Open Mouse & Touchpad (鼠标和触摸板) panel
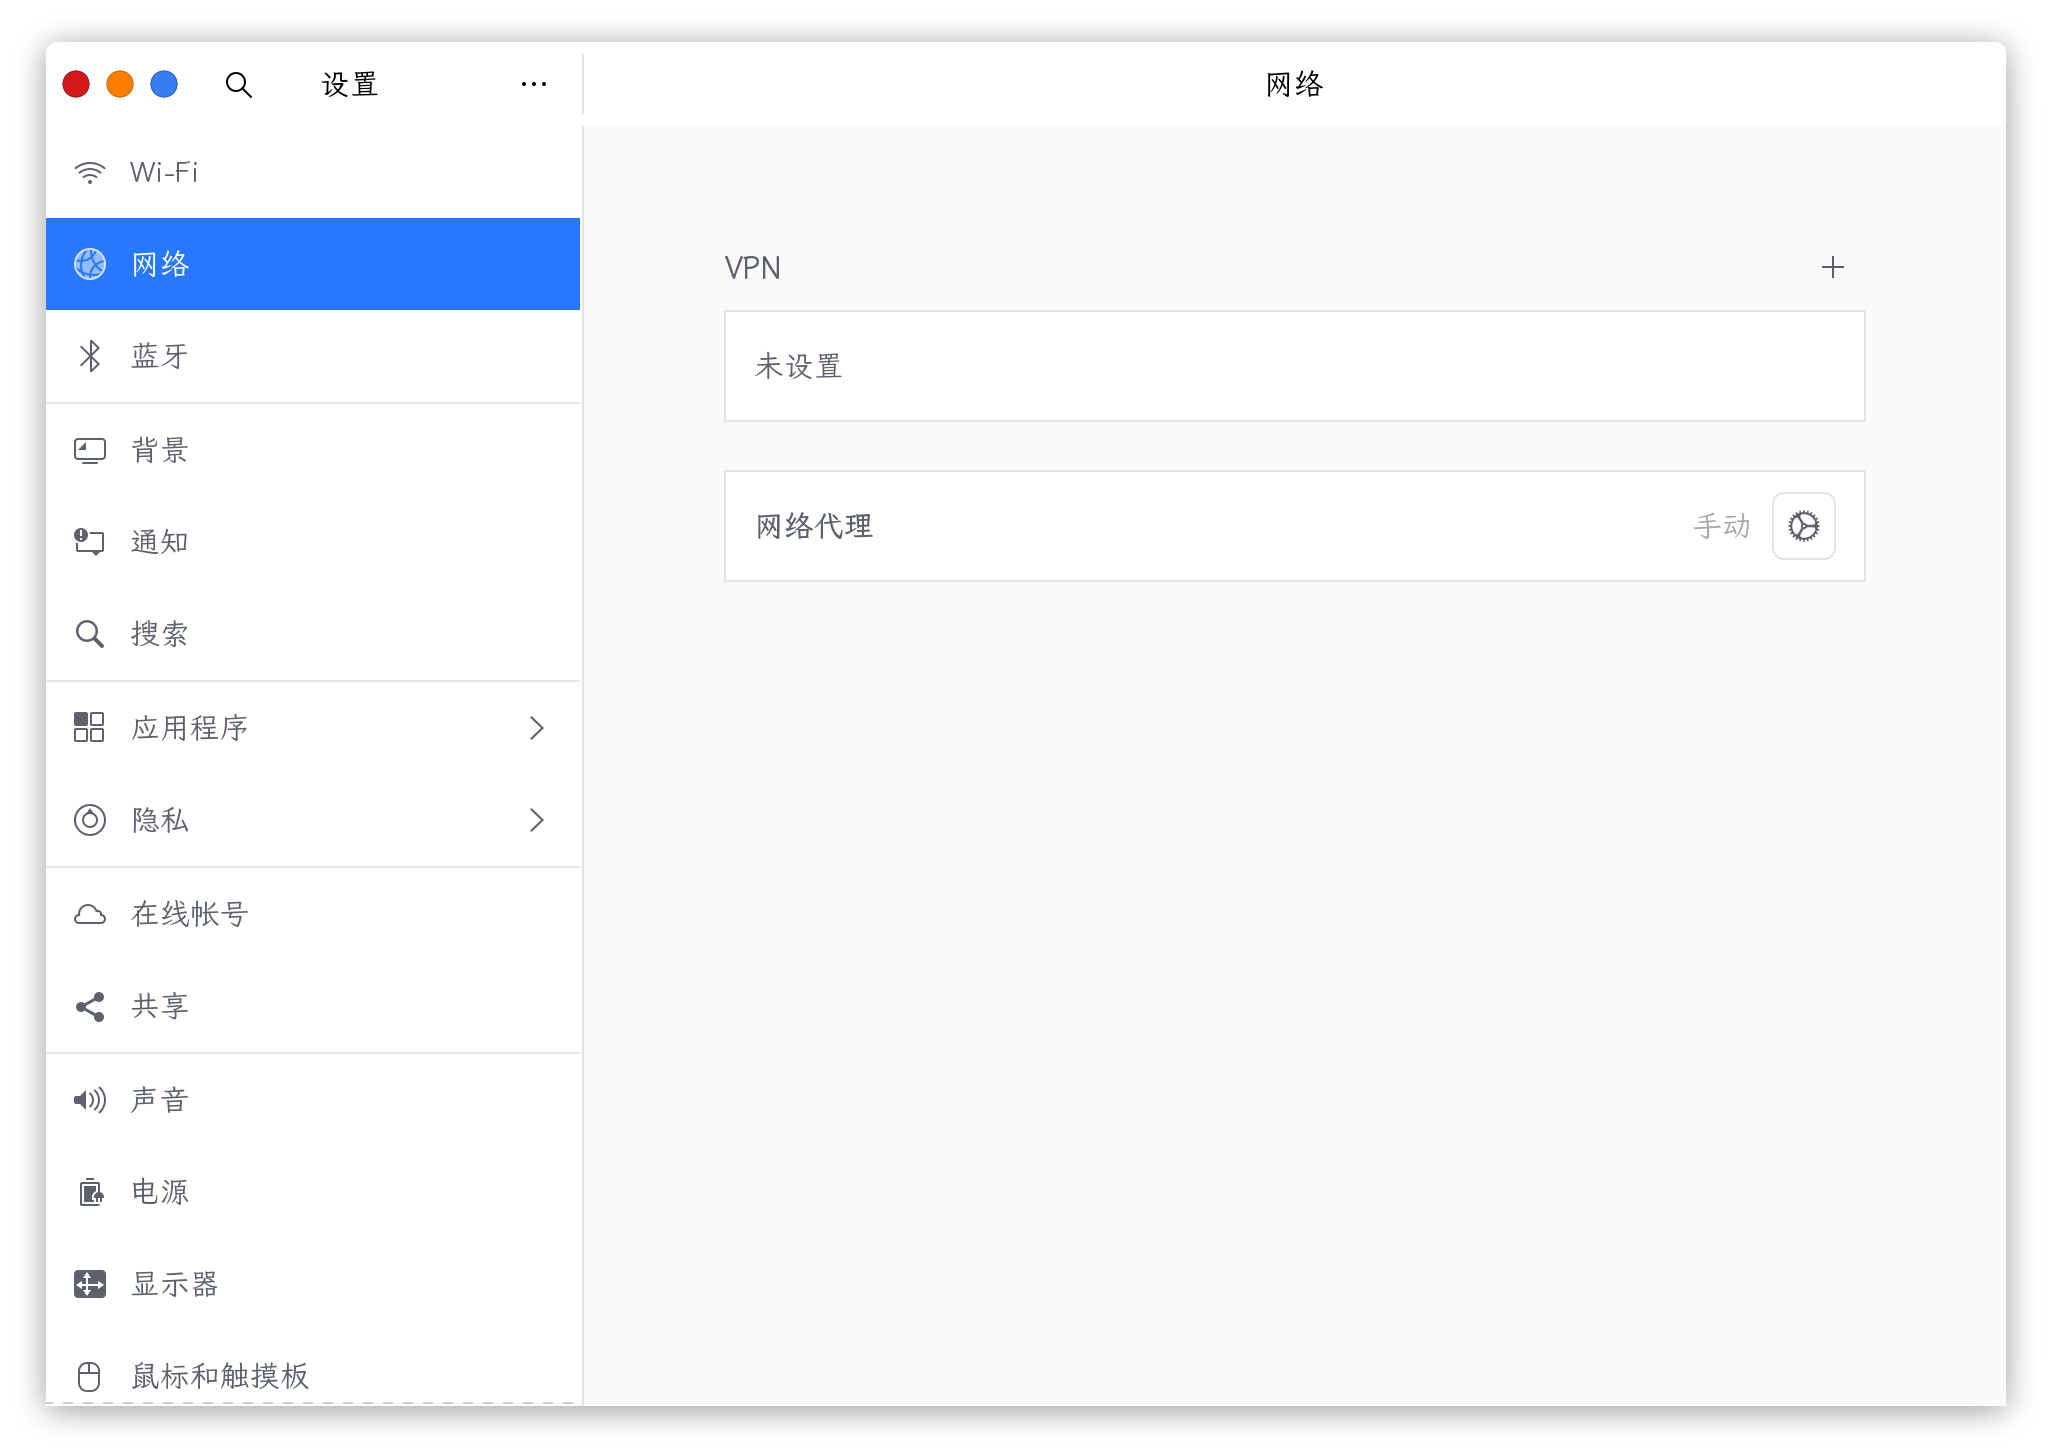 coord(220,1376)
